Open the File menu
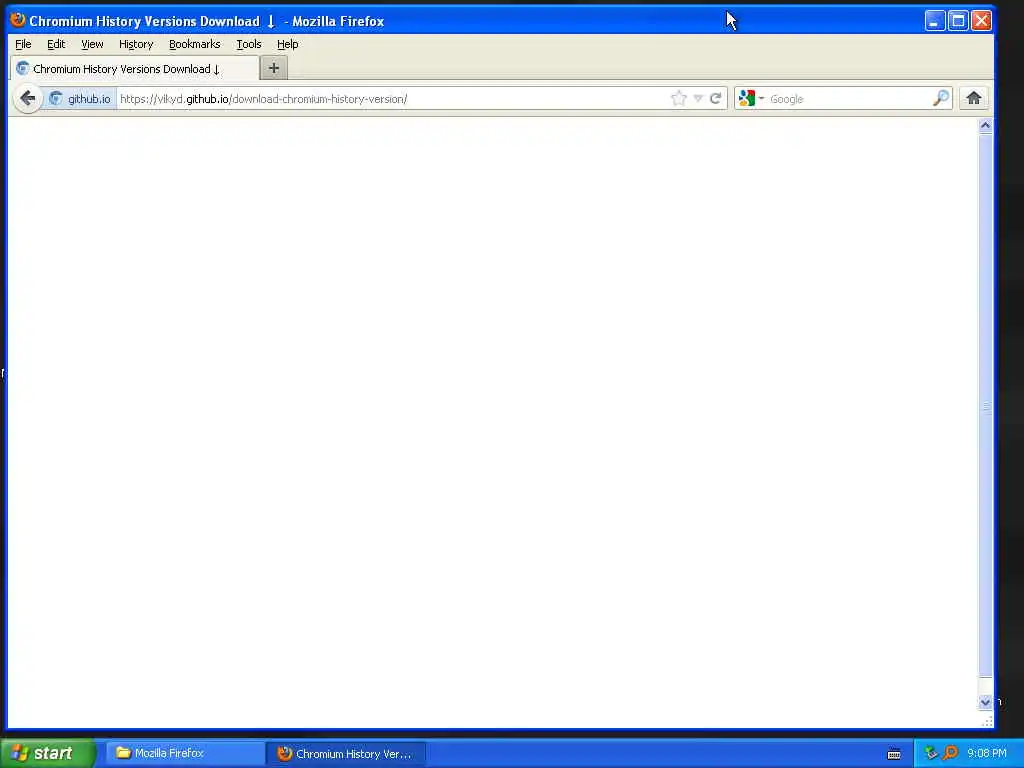The image size is (1024, 768). tap(23, 44)
